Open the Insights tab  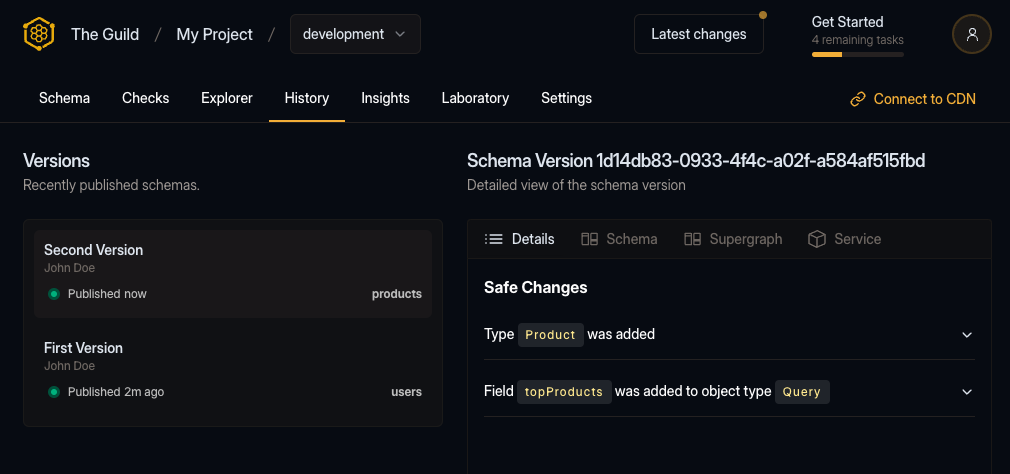pos(385,98)
